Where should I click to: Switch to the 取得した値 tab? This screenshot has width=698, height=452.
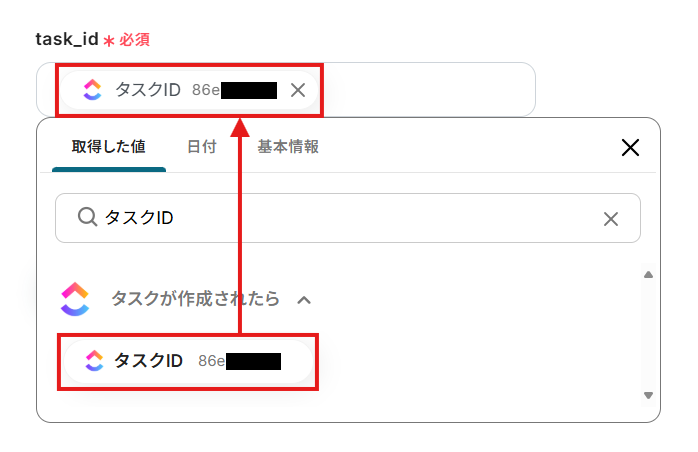108,147
